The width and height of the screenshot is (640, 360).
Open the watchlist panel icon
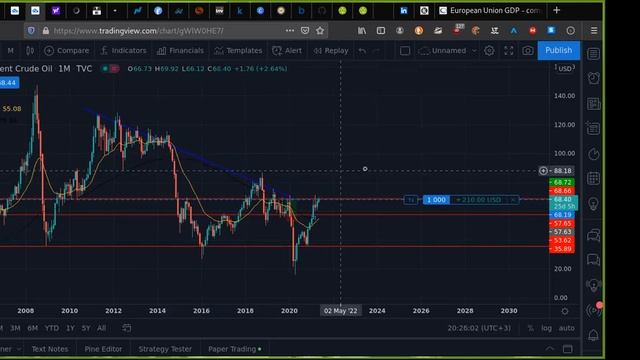593,54
